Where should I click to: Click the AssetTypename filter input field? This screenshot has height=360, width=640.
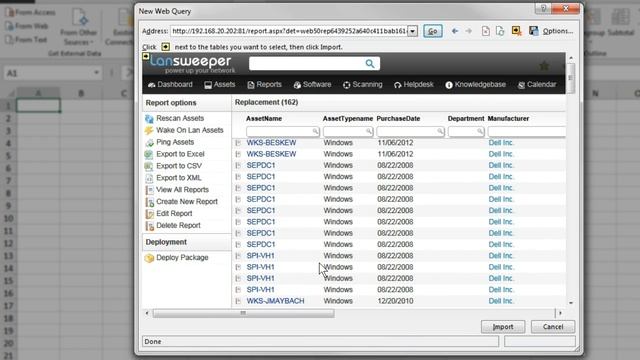tap(348, 131)
